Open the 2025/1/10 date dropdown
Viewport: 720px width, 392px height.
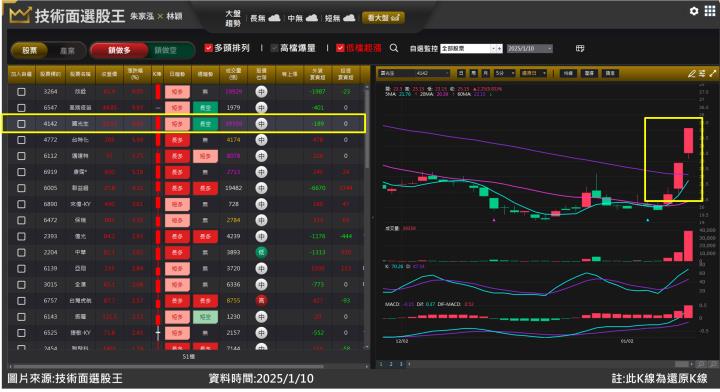(x=529, y=49)
